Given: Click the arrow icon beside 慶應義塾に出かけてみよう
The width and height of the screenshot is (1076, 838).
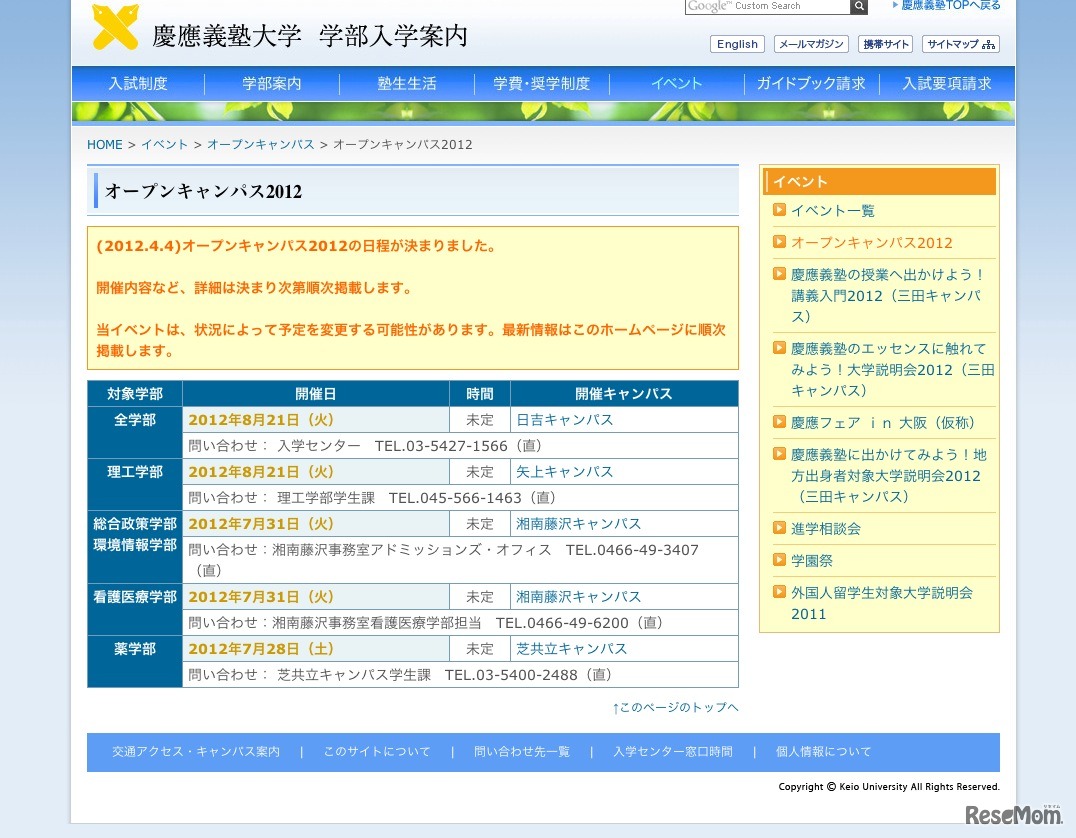Looking at the screenshot, I should 779,454.
